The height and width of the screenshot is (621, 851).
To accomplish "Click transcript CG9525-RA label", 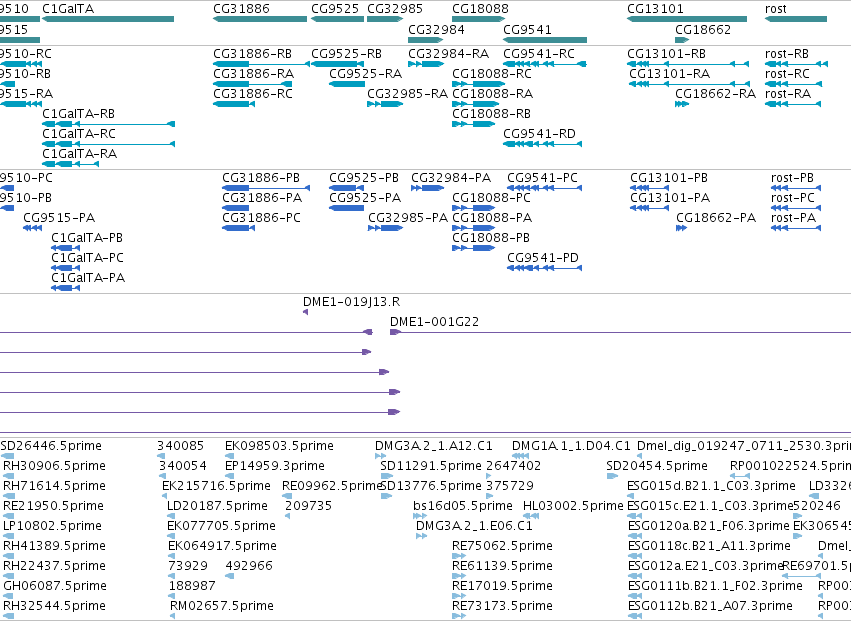I will coord(366,74).
